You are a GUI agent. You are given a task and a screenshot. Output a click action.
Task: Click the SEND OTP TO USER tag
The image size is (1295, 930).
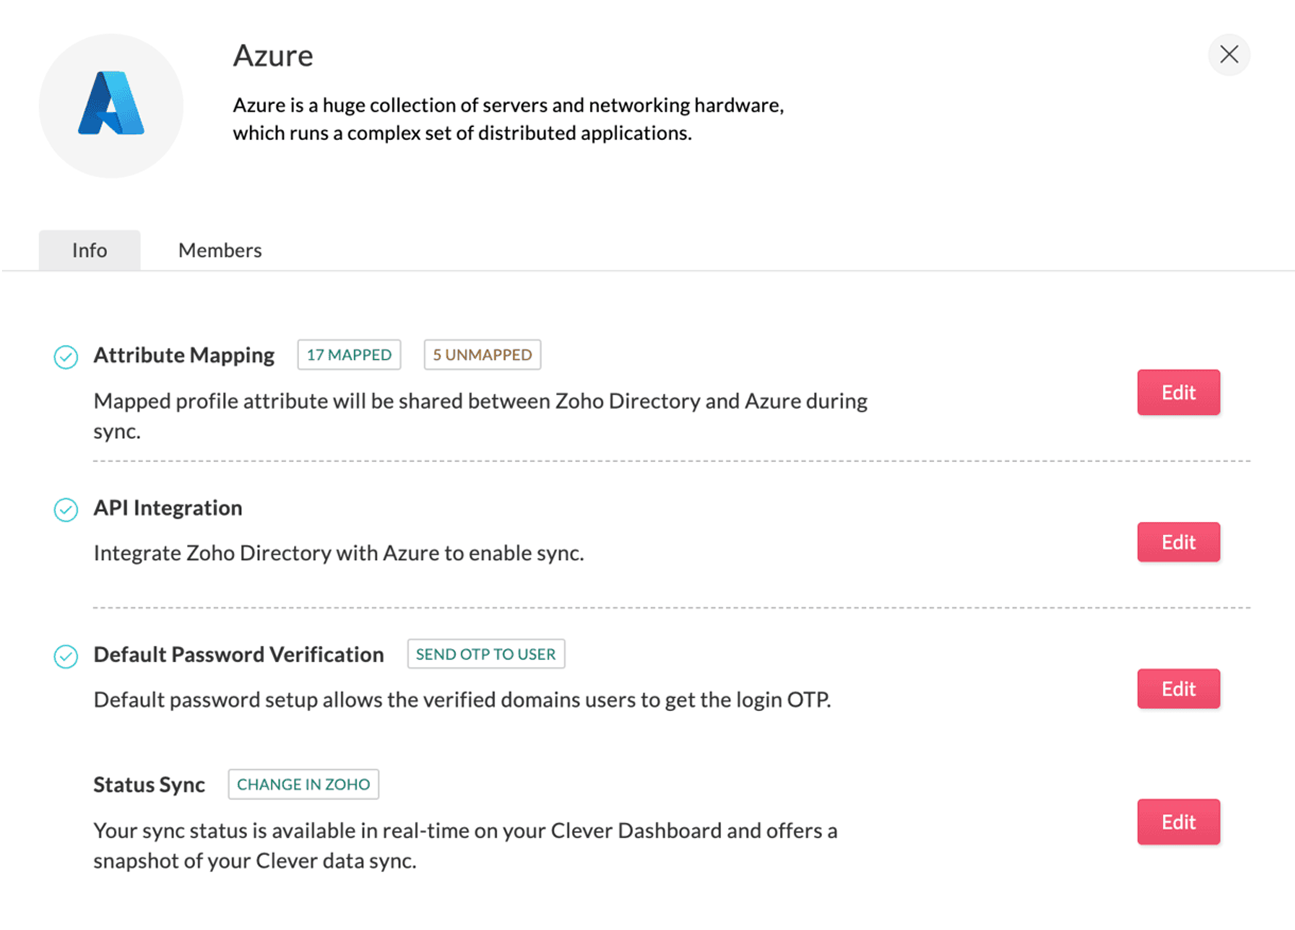pyautogui.click(x=486, y=654)
